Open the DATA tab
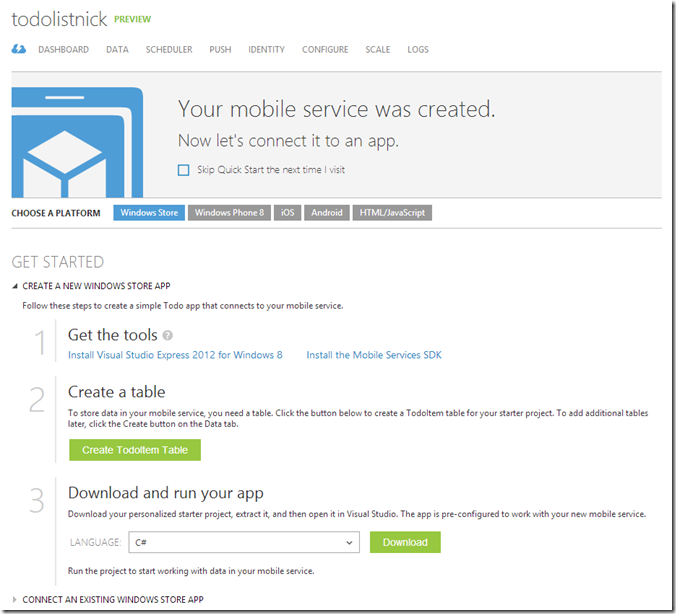676x614 pixels. [117, 50]
